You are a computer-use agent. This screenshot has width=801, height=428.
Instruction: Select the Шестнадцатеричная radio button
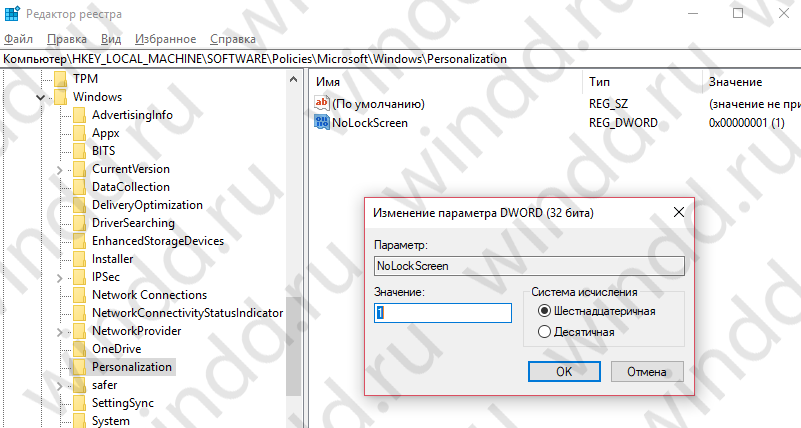point(545,311)
